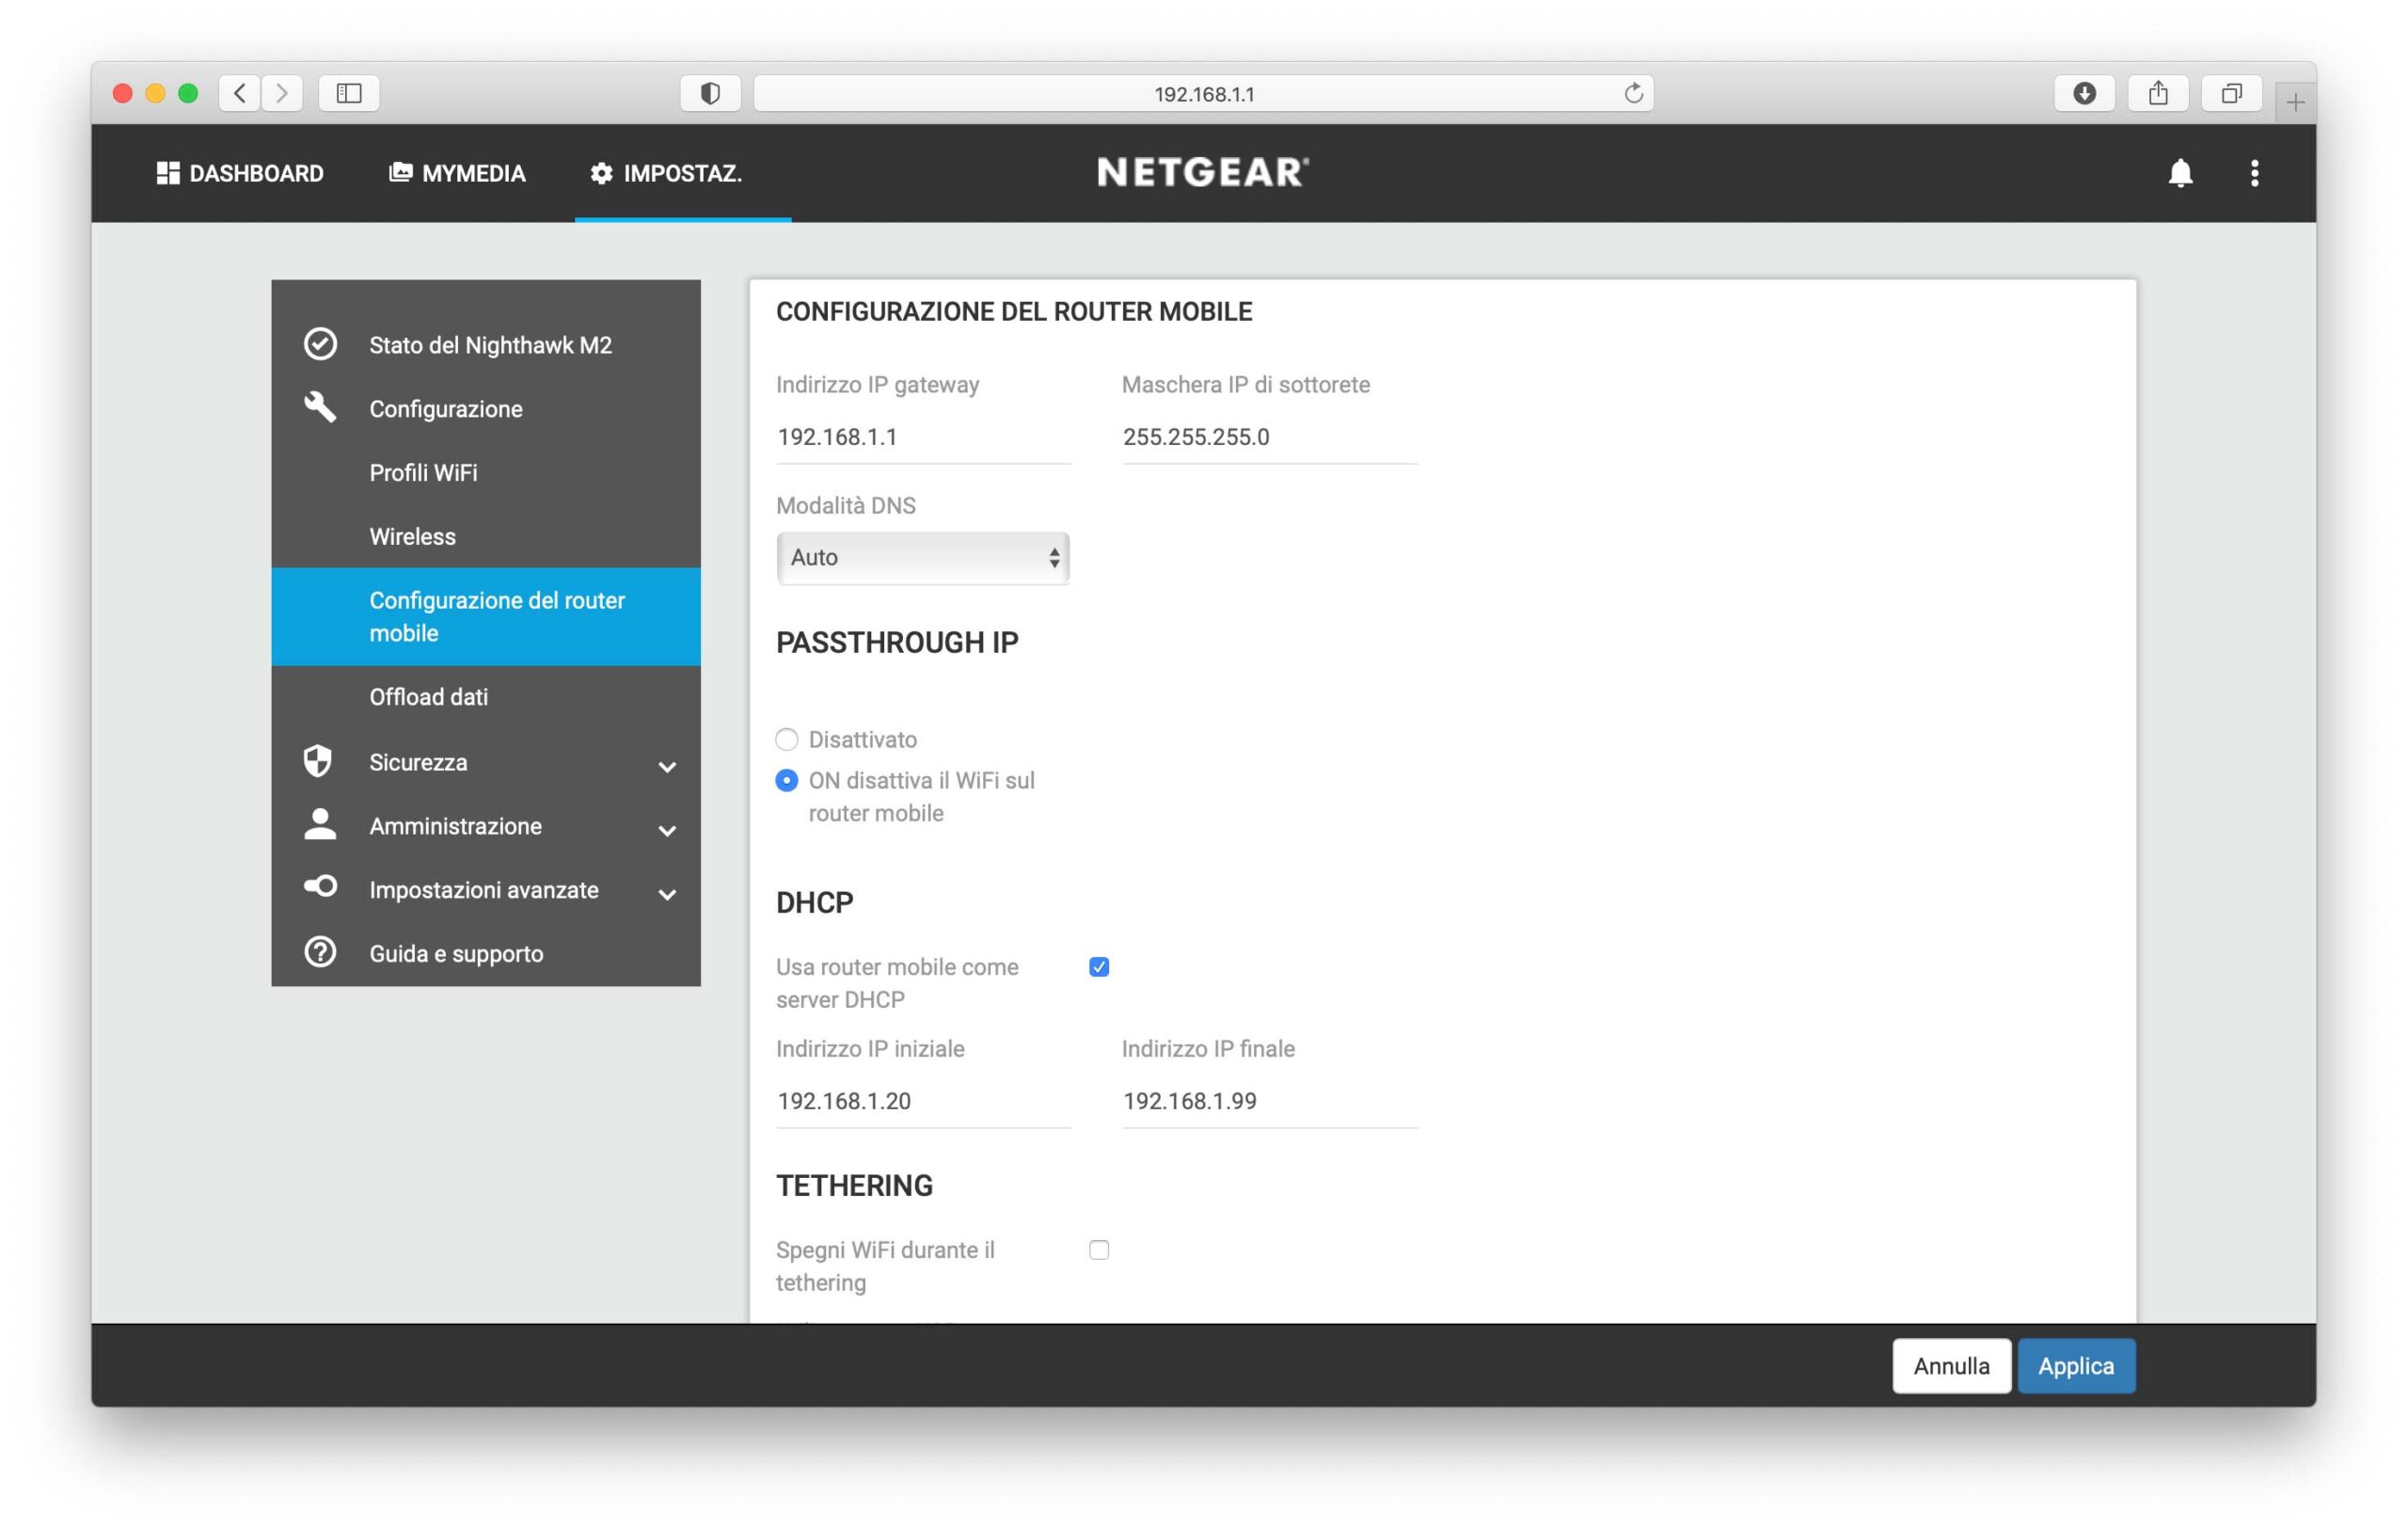Click the Safari downloads icon

tap(2084, 93)
